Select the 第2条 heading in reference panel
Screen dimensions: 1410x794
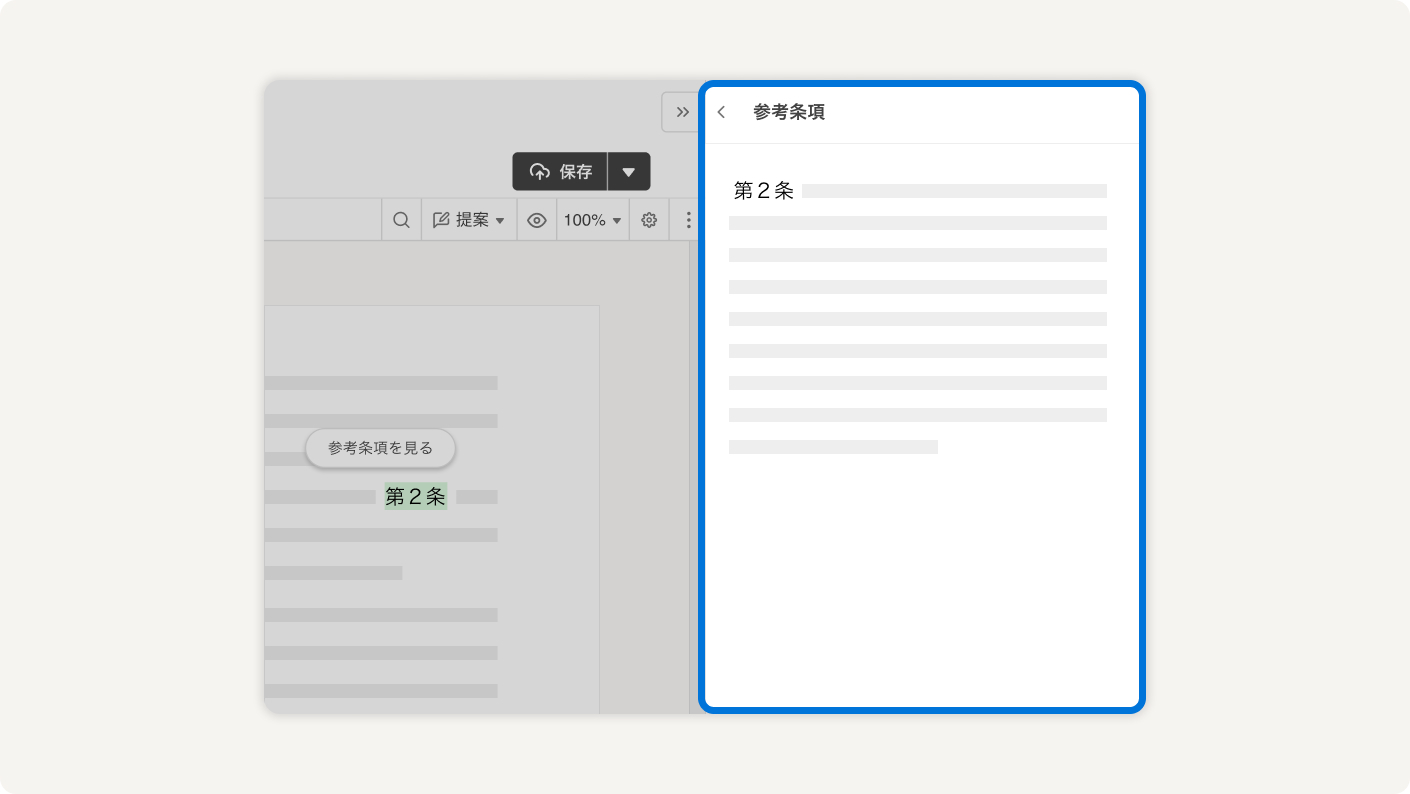tap(763, 191)
